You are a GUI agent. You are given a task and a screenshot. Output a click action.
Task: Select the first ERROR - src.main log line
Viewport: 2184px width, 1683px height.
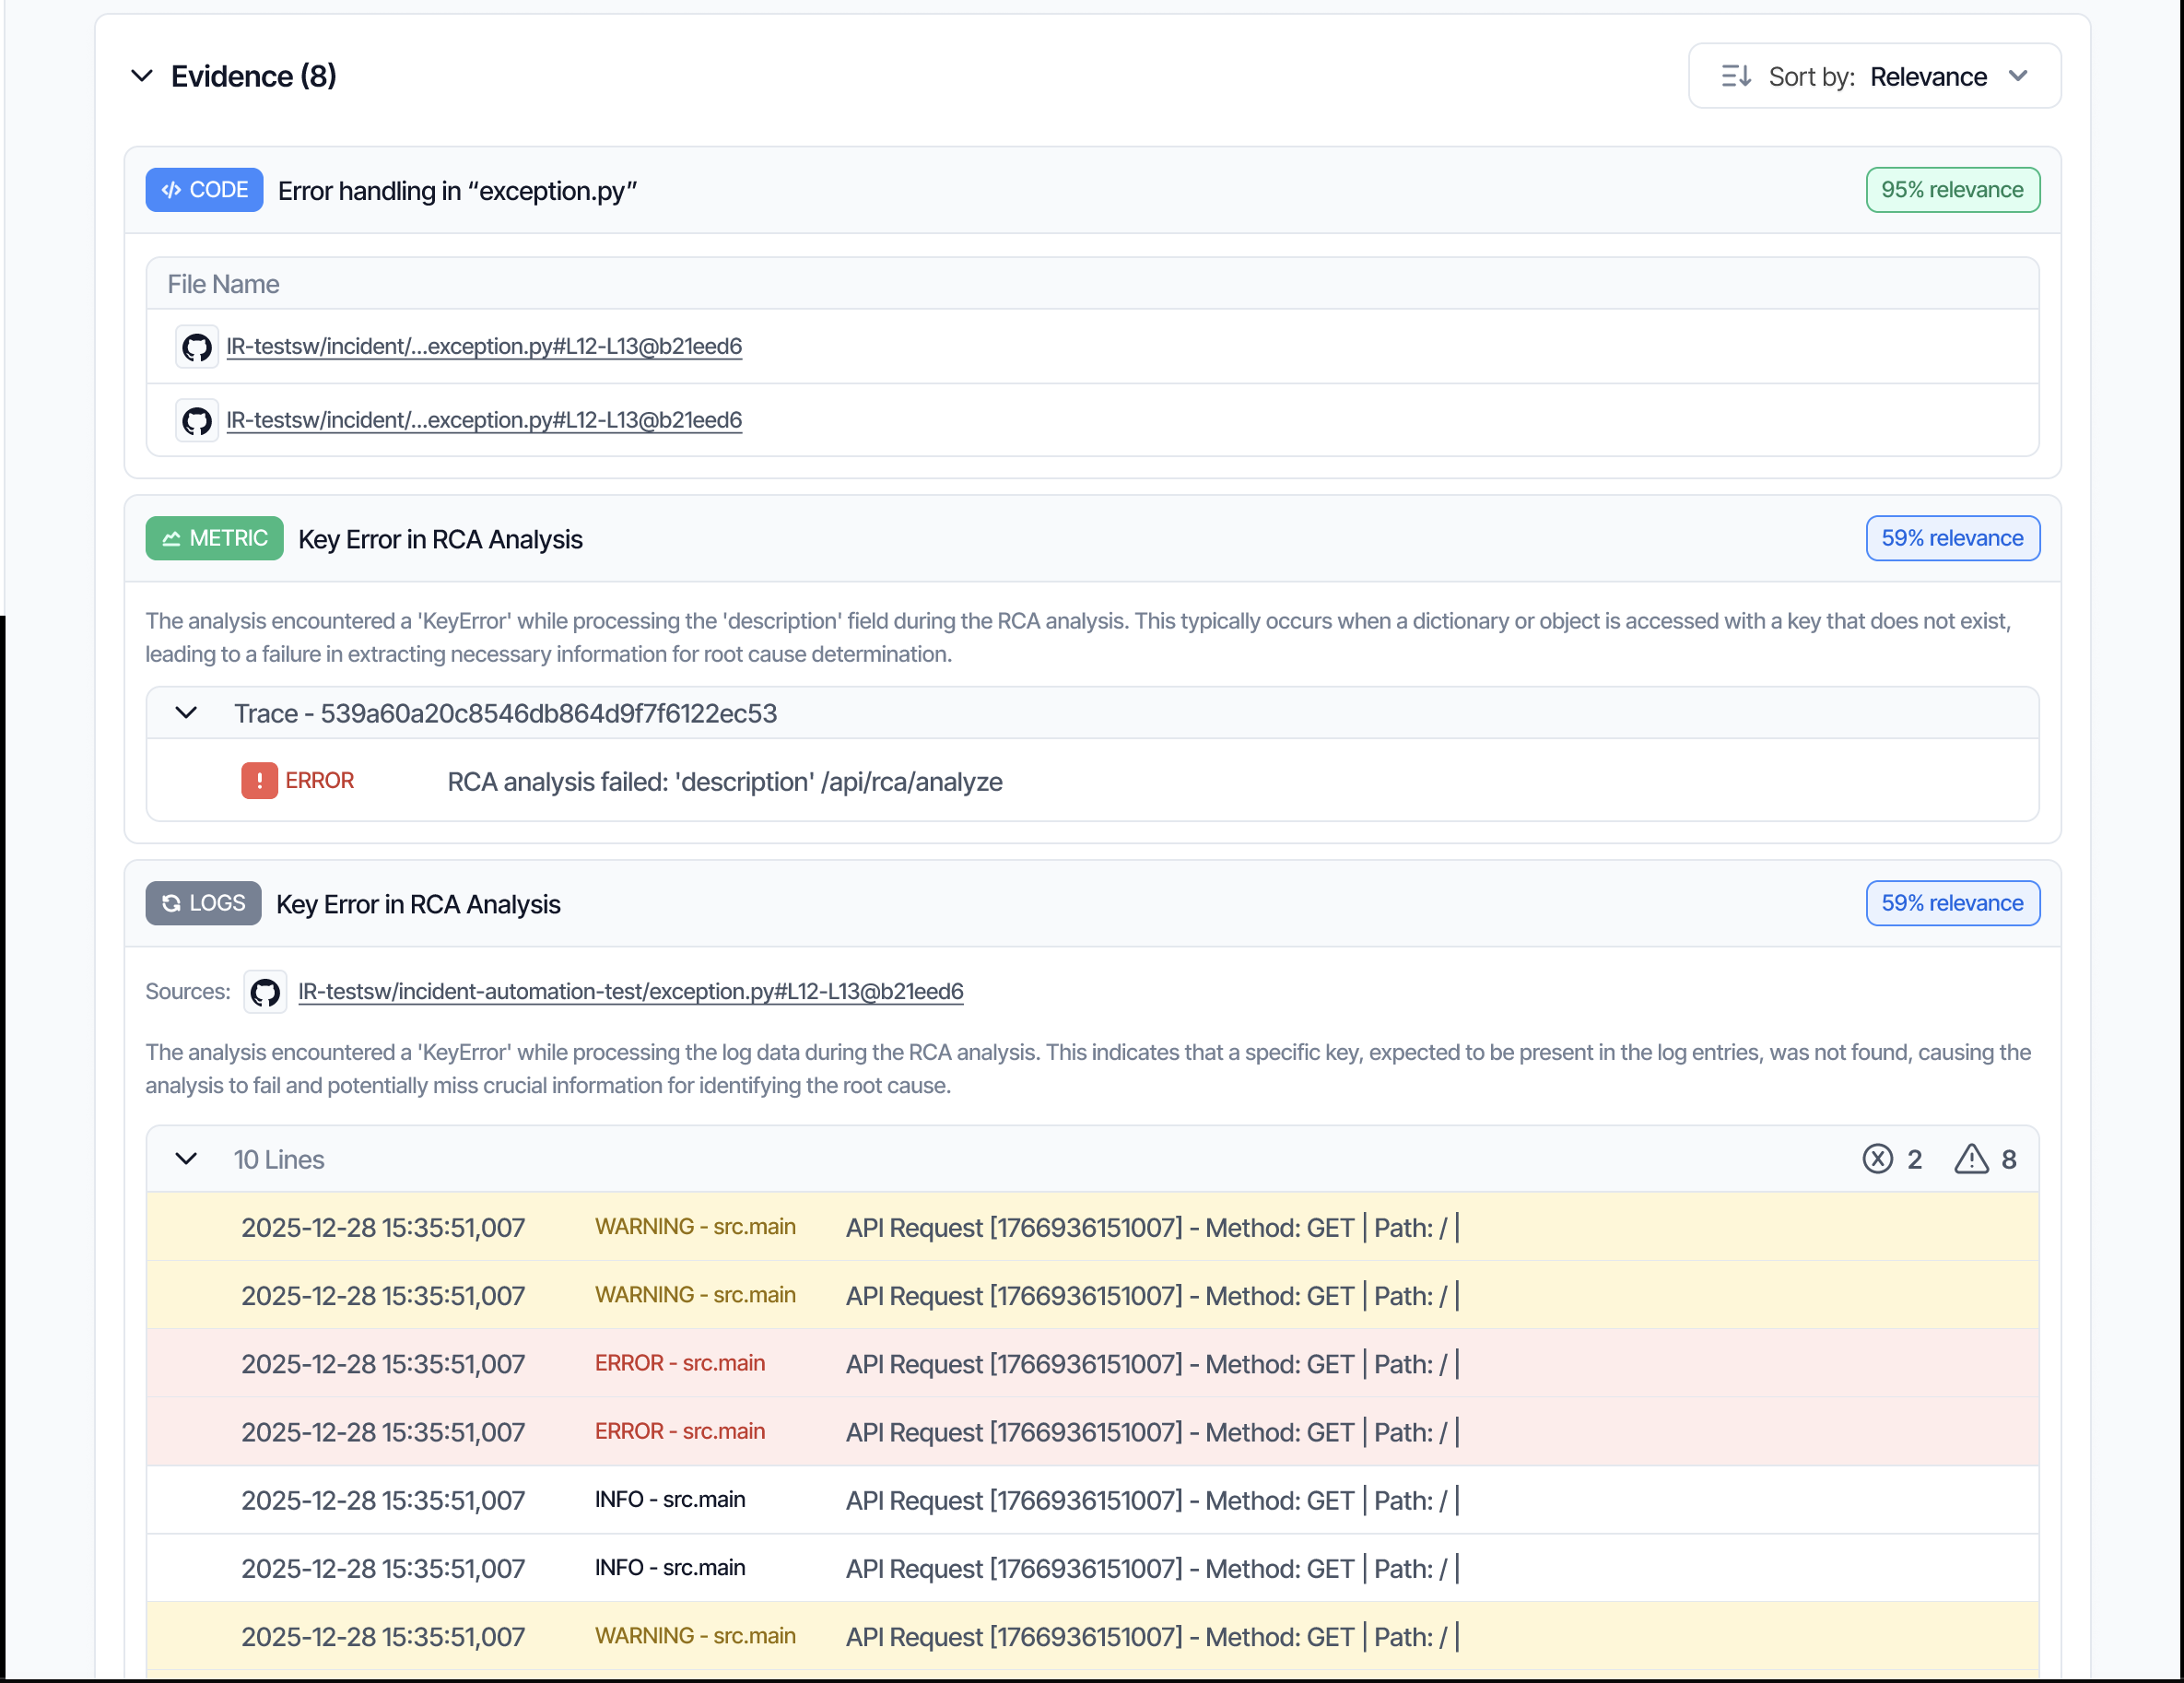(680, 1363)
